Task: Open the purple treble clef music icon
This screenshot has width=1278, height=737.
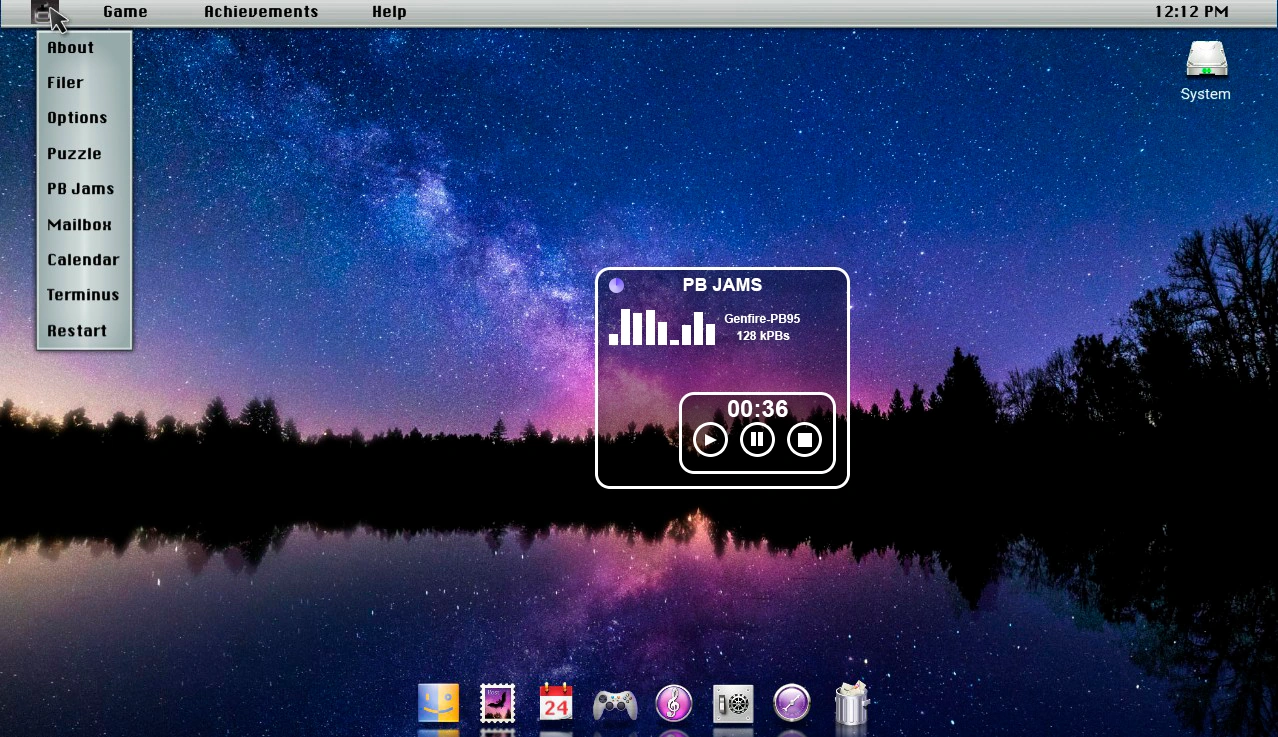Action: 674,703
